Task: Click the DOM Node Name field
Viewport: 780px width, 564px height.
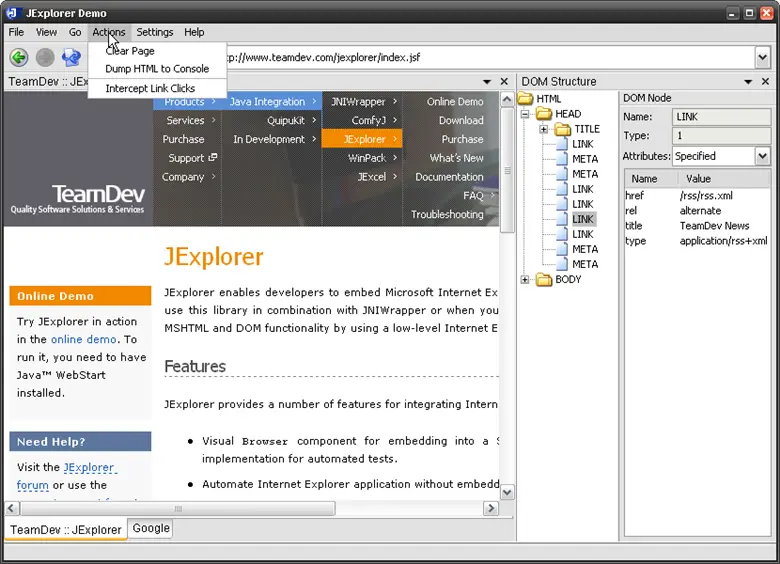Action: click(721, 117)
